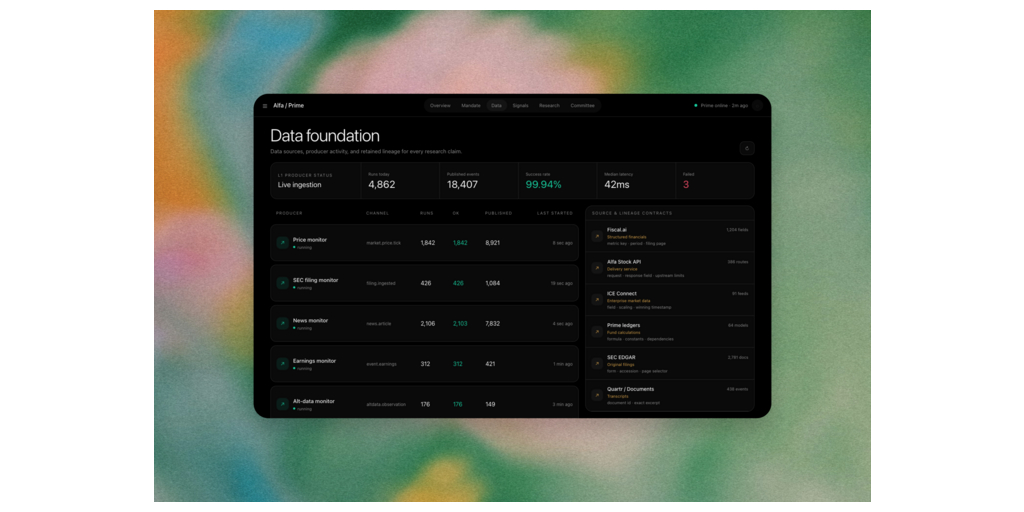The width and height of the screenshot is (1024, 512).
Task: Click the refresh icon button near the page title
Action: click(x=747, y=148)
